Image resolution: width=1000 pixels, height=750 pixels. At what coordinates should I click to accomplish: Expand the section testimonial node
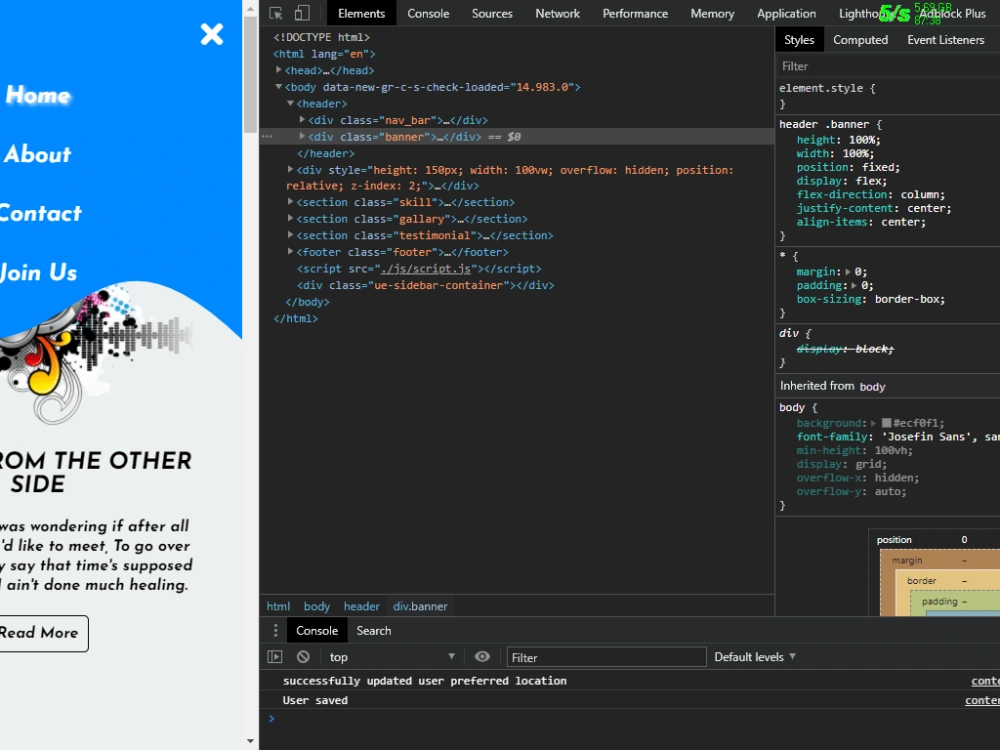click(290, 235)
